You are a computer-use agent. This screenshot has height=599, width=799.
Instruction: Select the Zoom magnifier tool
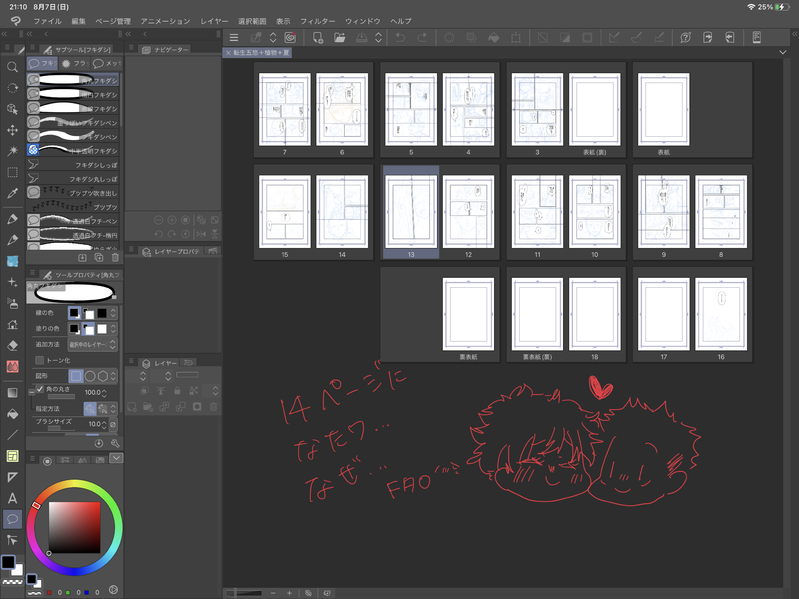click(12, 67)
